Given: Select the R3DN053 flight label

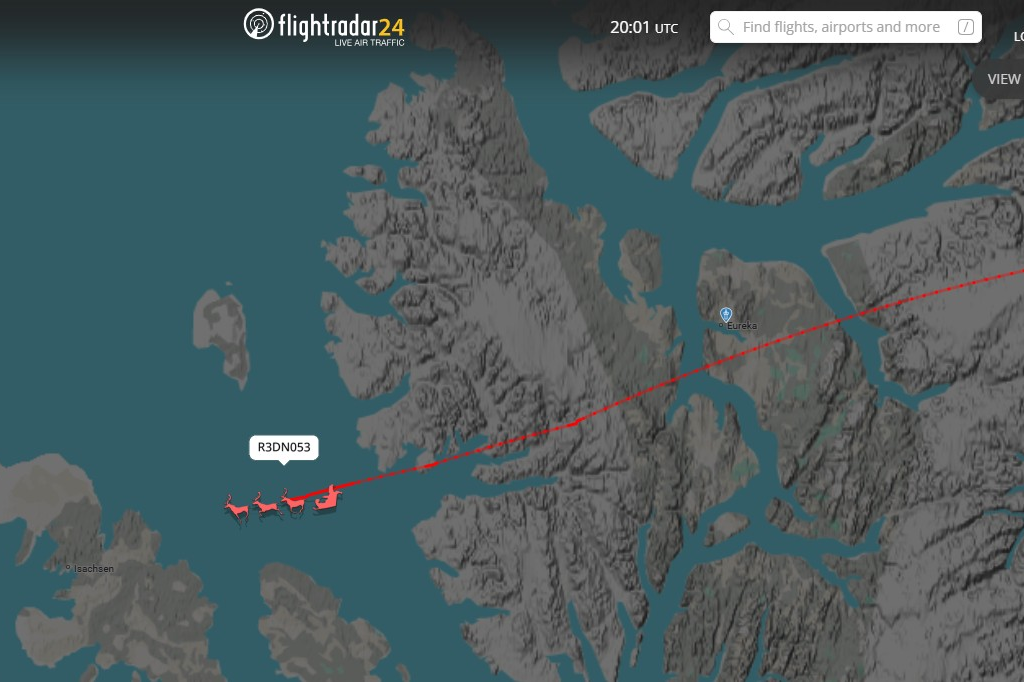Looking at the screenshot, I should (284, 447).
